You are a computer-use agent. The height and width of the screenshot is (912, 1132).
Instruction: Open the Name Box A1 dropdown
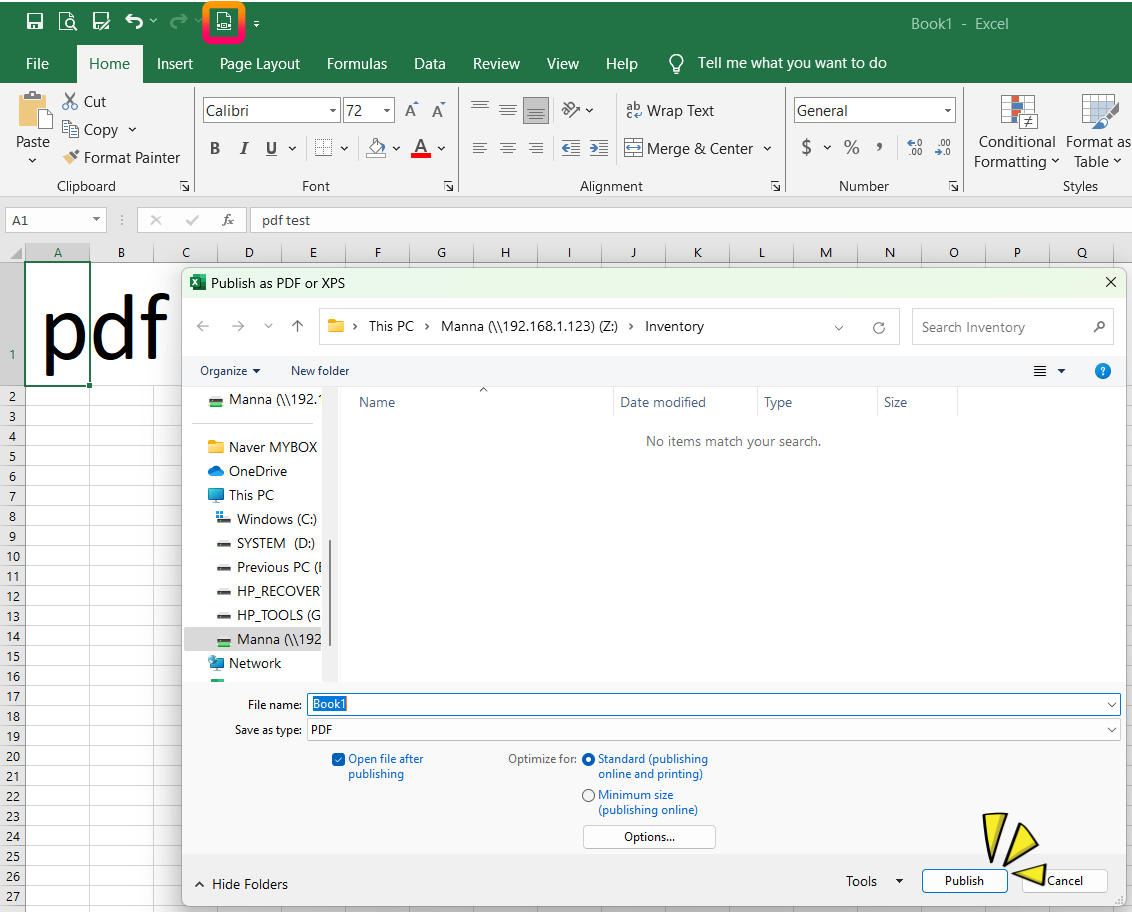[x=96, y=220]
